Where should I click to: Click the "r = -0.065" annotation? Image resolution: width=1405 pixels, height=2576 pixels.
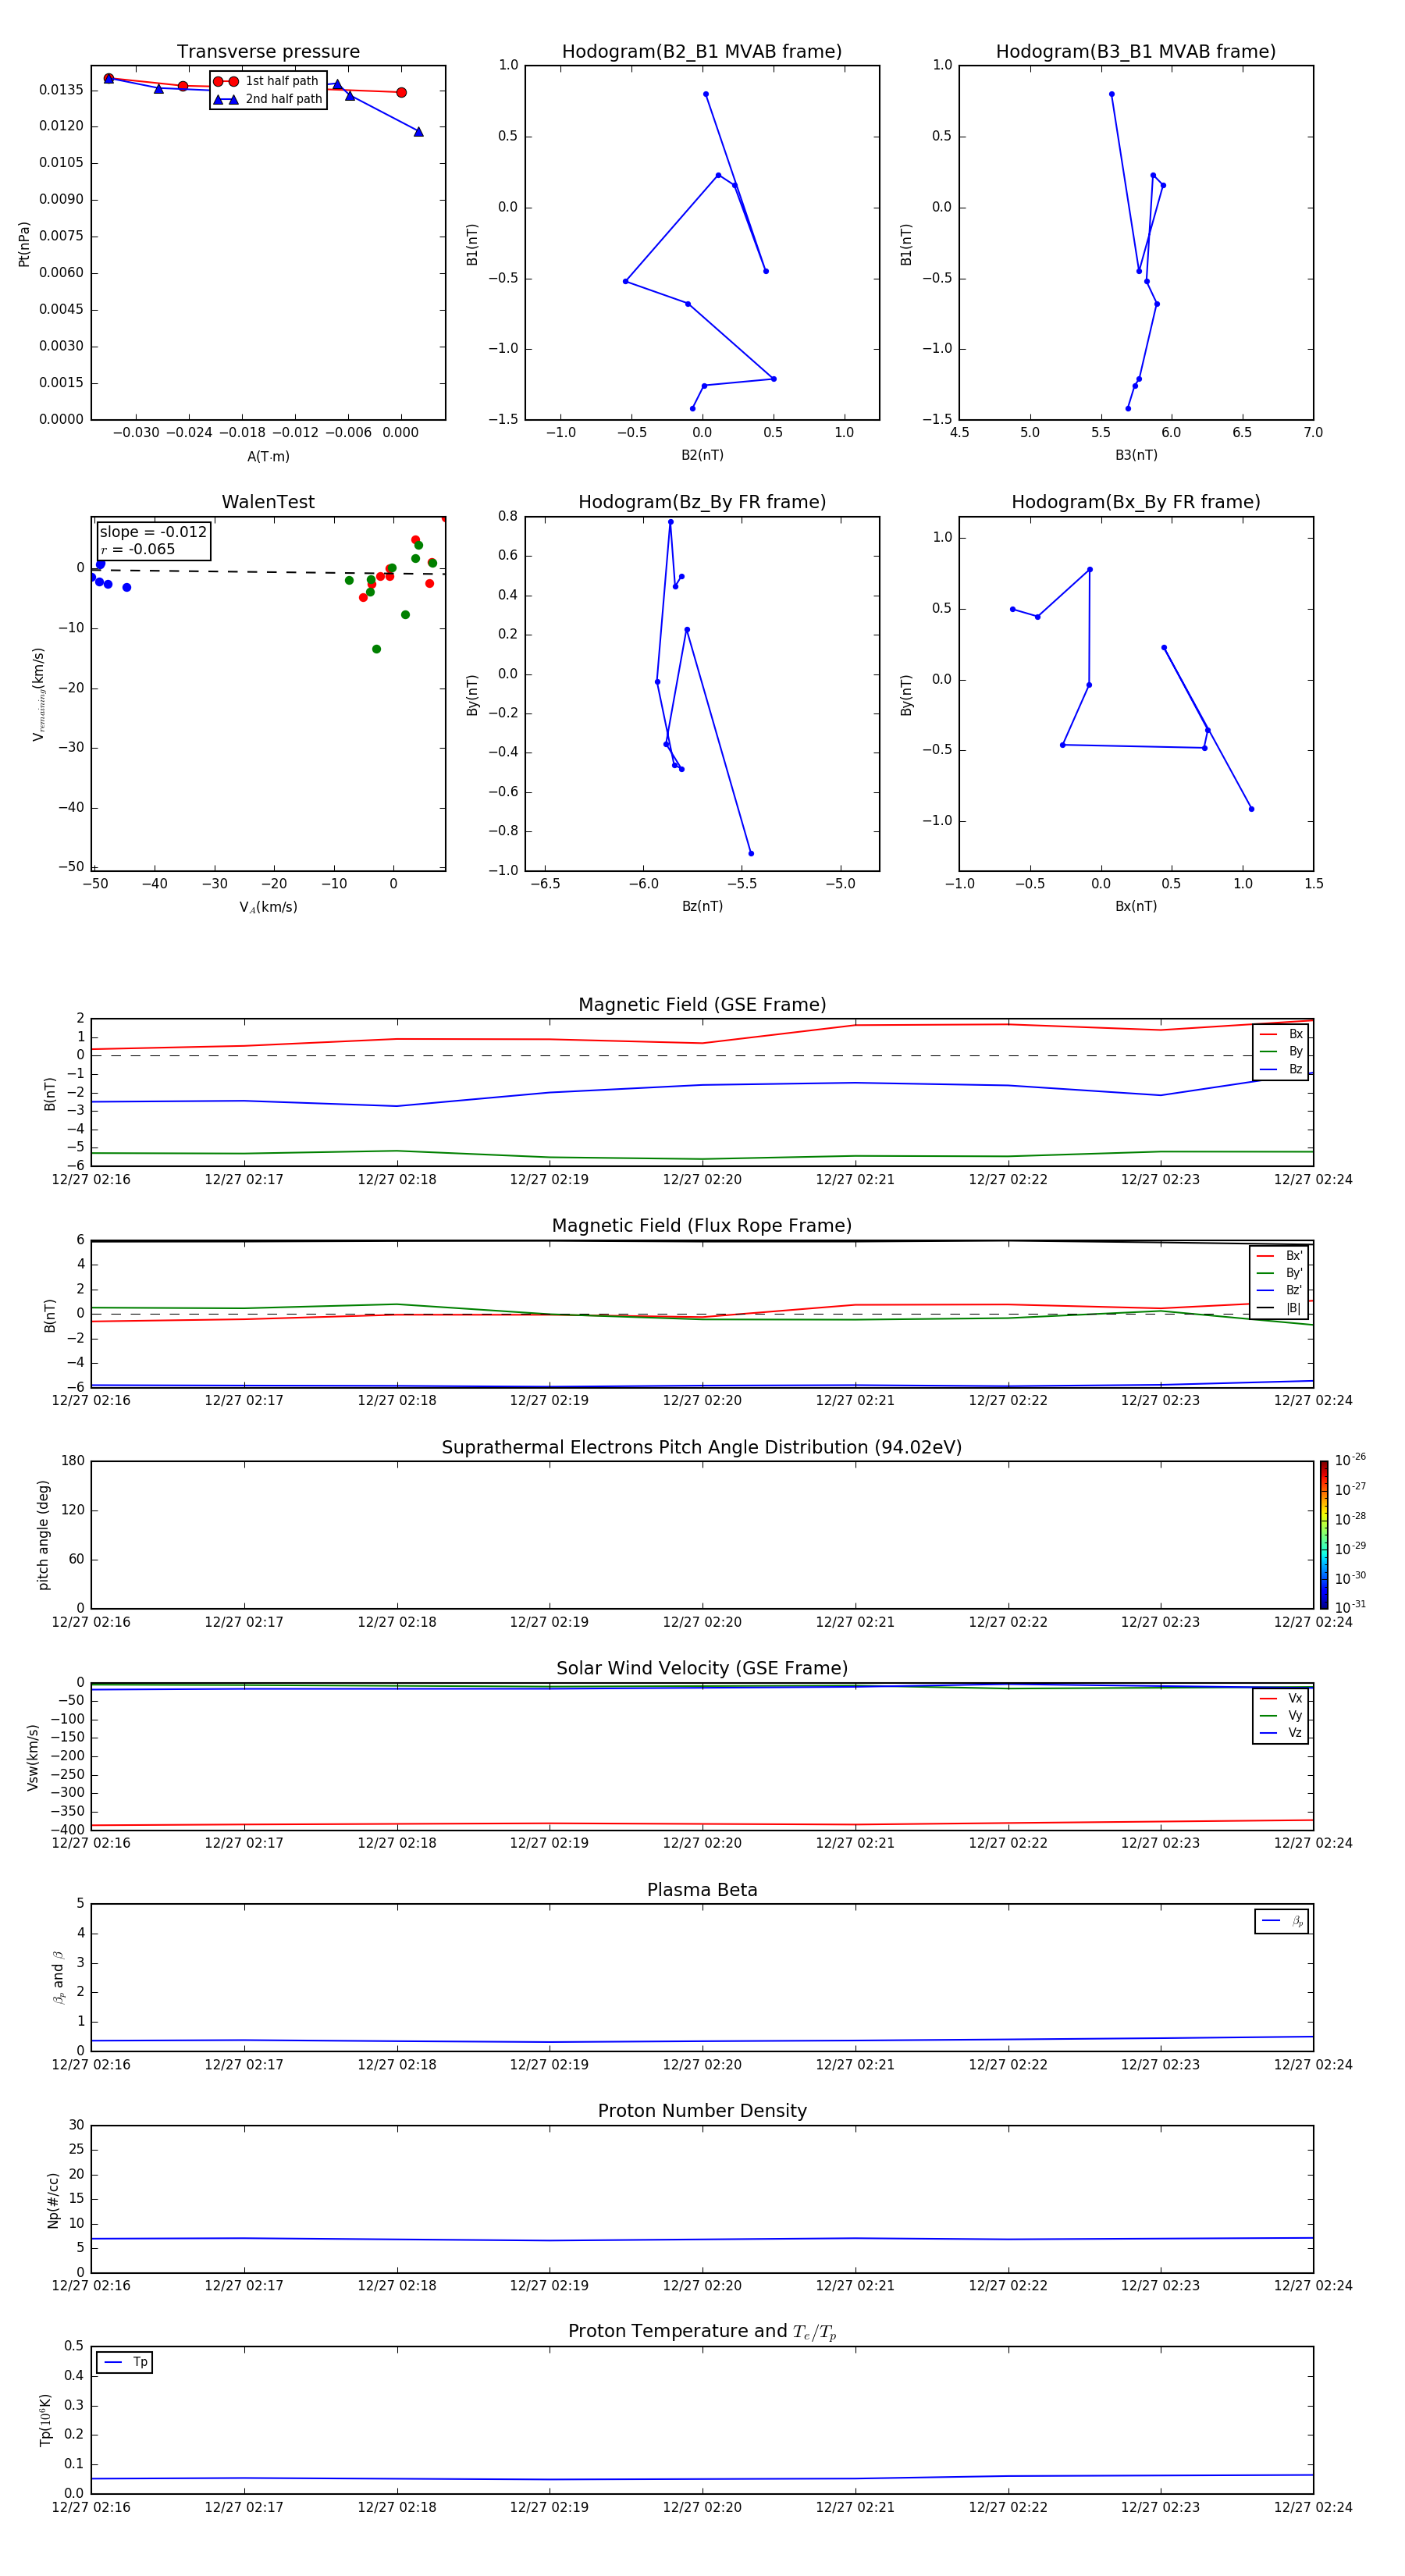(138, 549)
